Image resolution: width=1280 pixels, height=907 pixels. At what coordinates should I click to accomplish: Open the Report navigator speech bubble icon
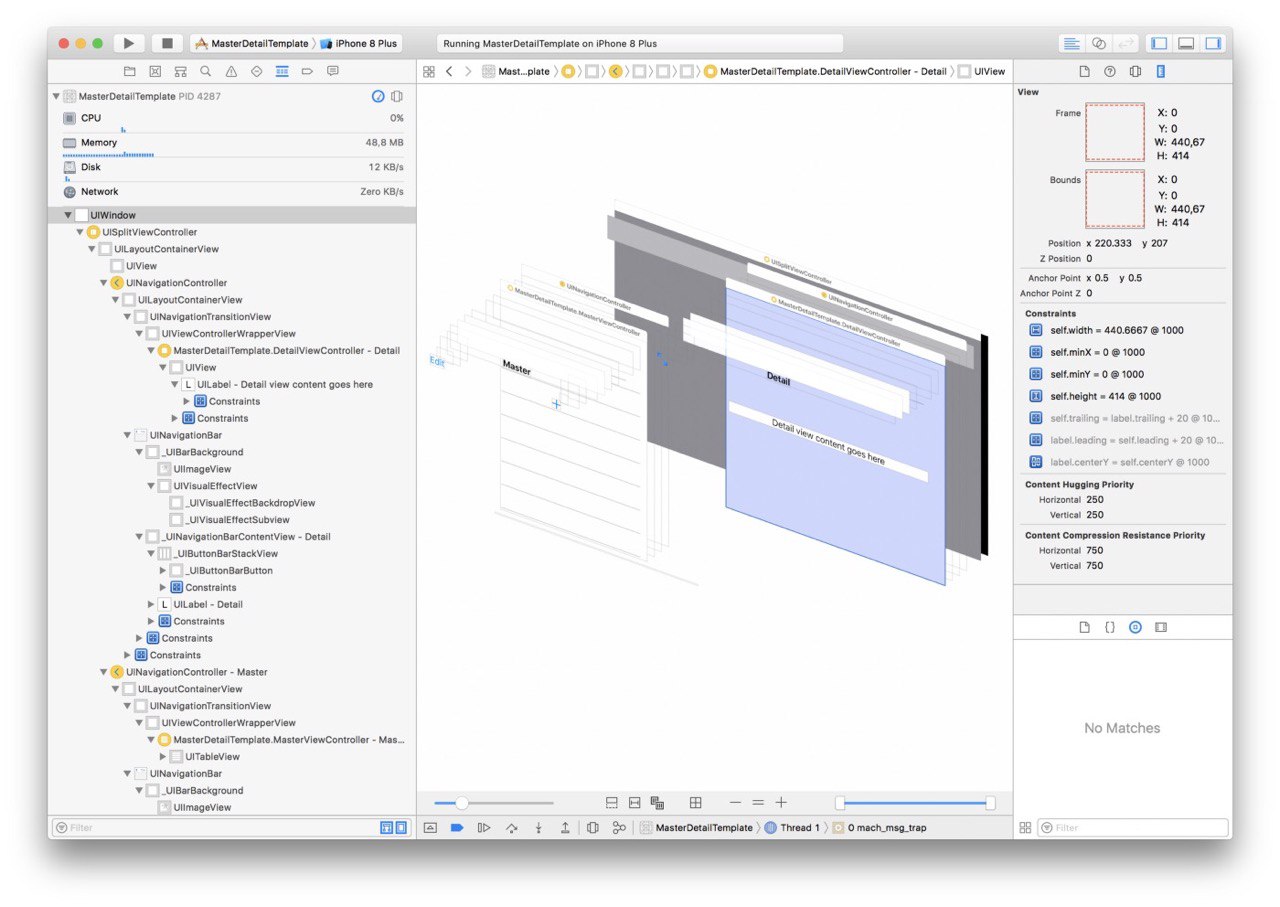(333, 72)
